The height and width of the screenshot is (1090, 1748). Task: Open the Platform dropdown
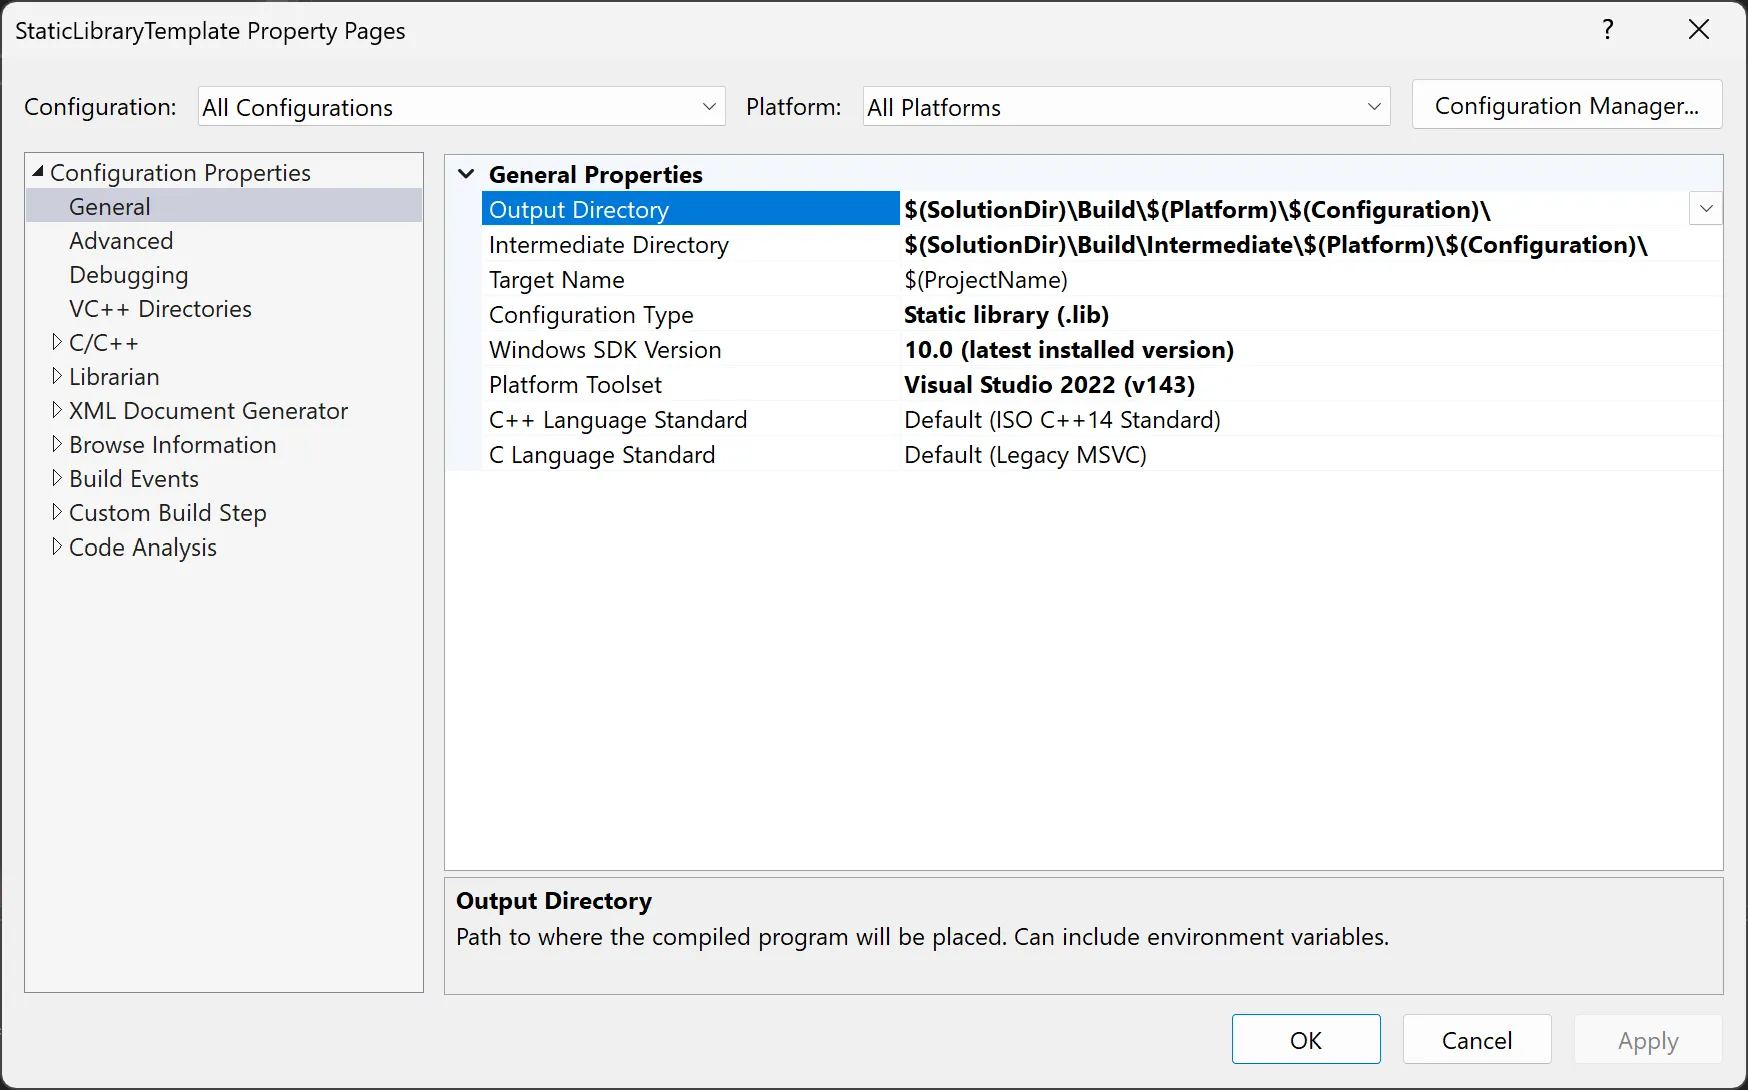pyautogui.click(x=1126, y=107)
